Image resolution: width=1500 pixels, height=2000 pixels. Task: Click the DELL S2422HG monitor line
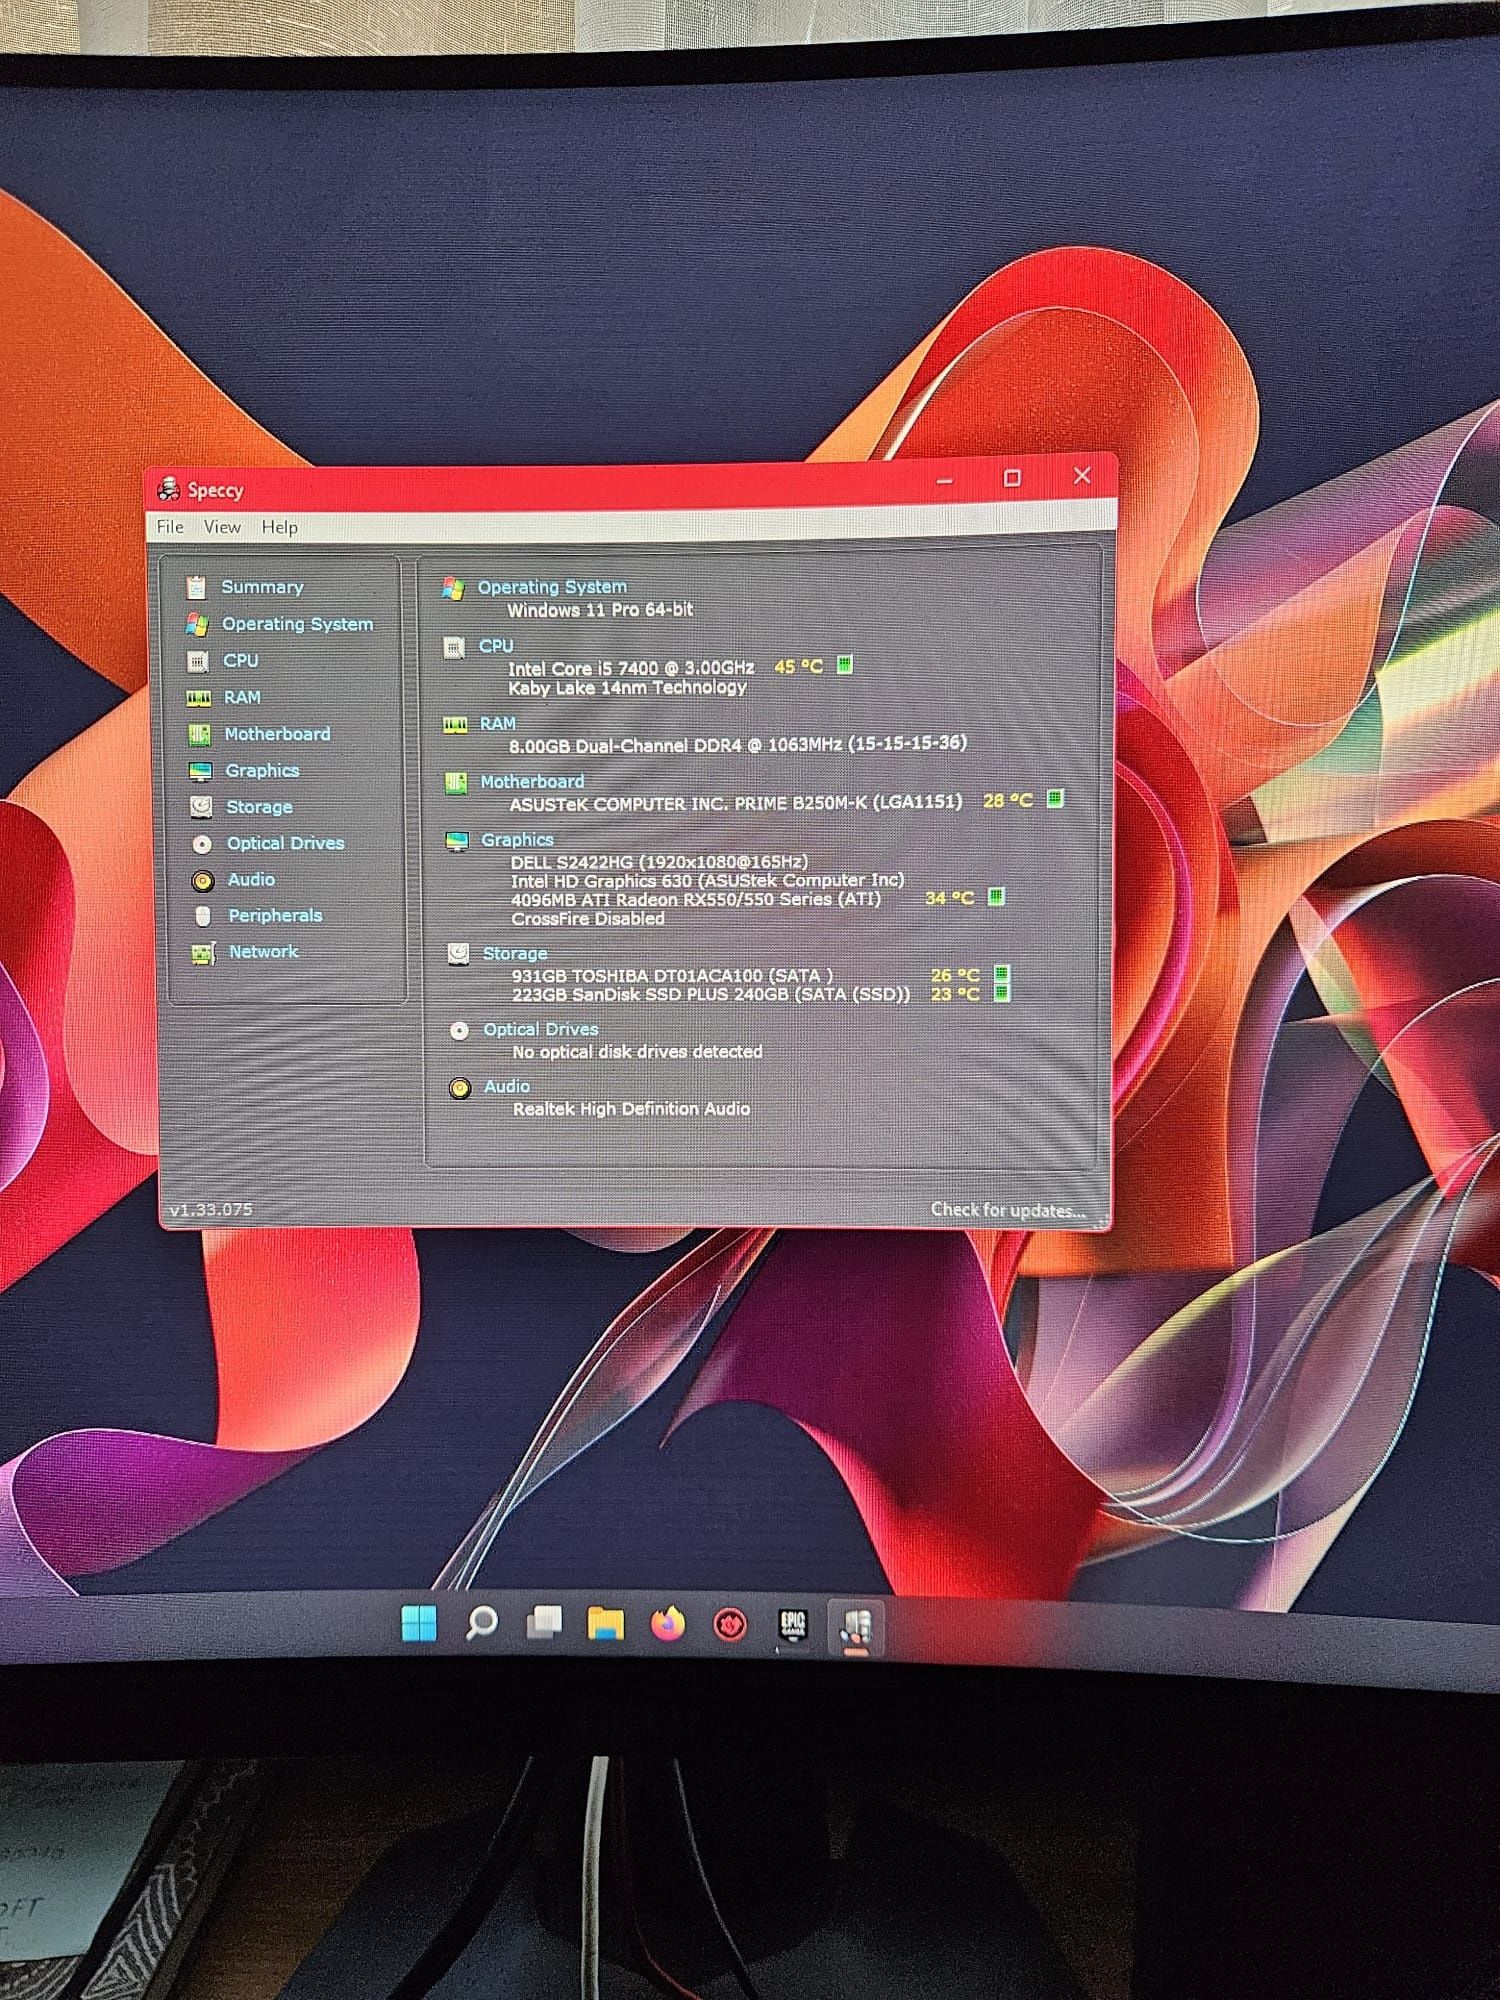(660, 861)
